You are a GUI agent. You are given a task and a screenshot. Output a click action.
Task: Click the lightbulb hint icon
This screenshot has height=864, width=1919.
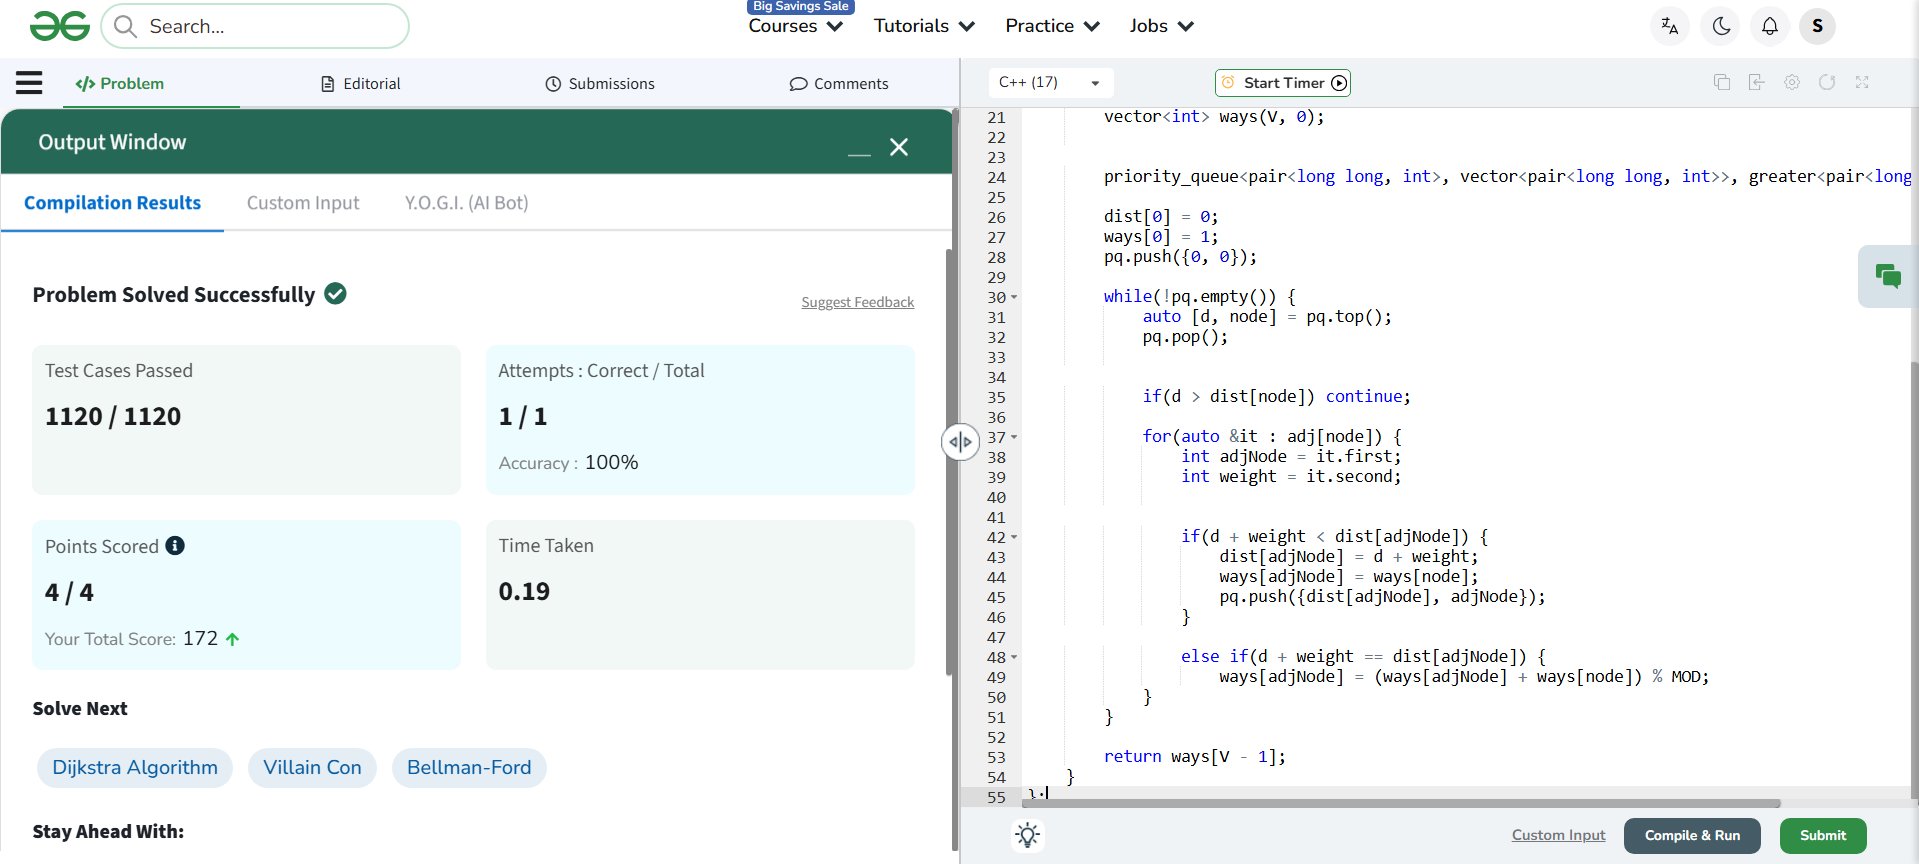pyautogui.click(x=1027, y=835)
